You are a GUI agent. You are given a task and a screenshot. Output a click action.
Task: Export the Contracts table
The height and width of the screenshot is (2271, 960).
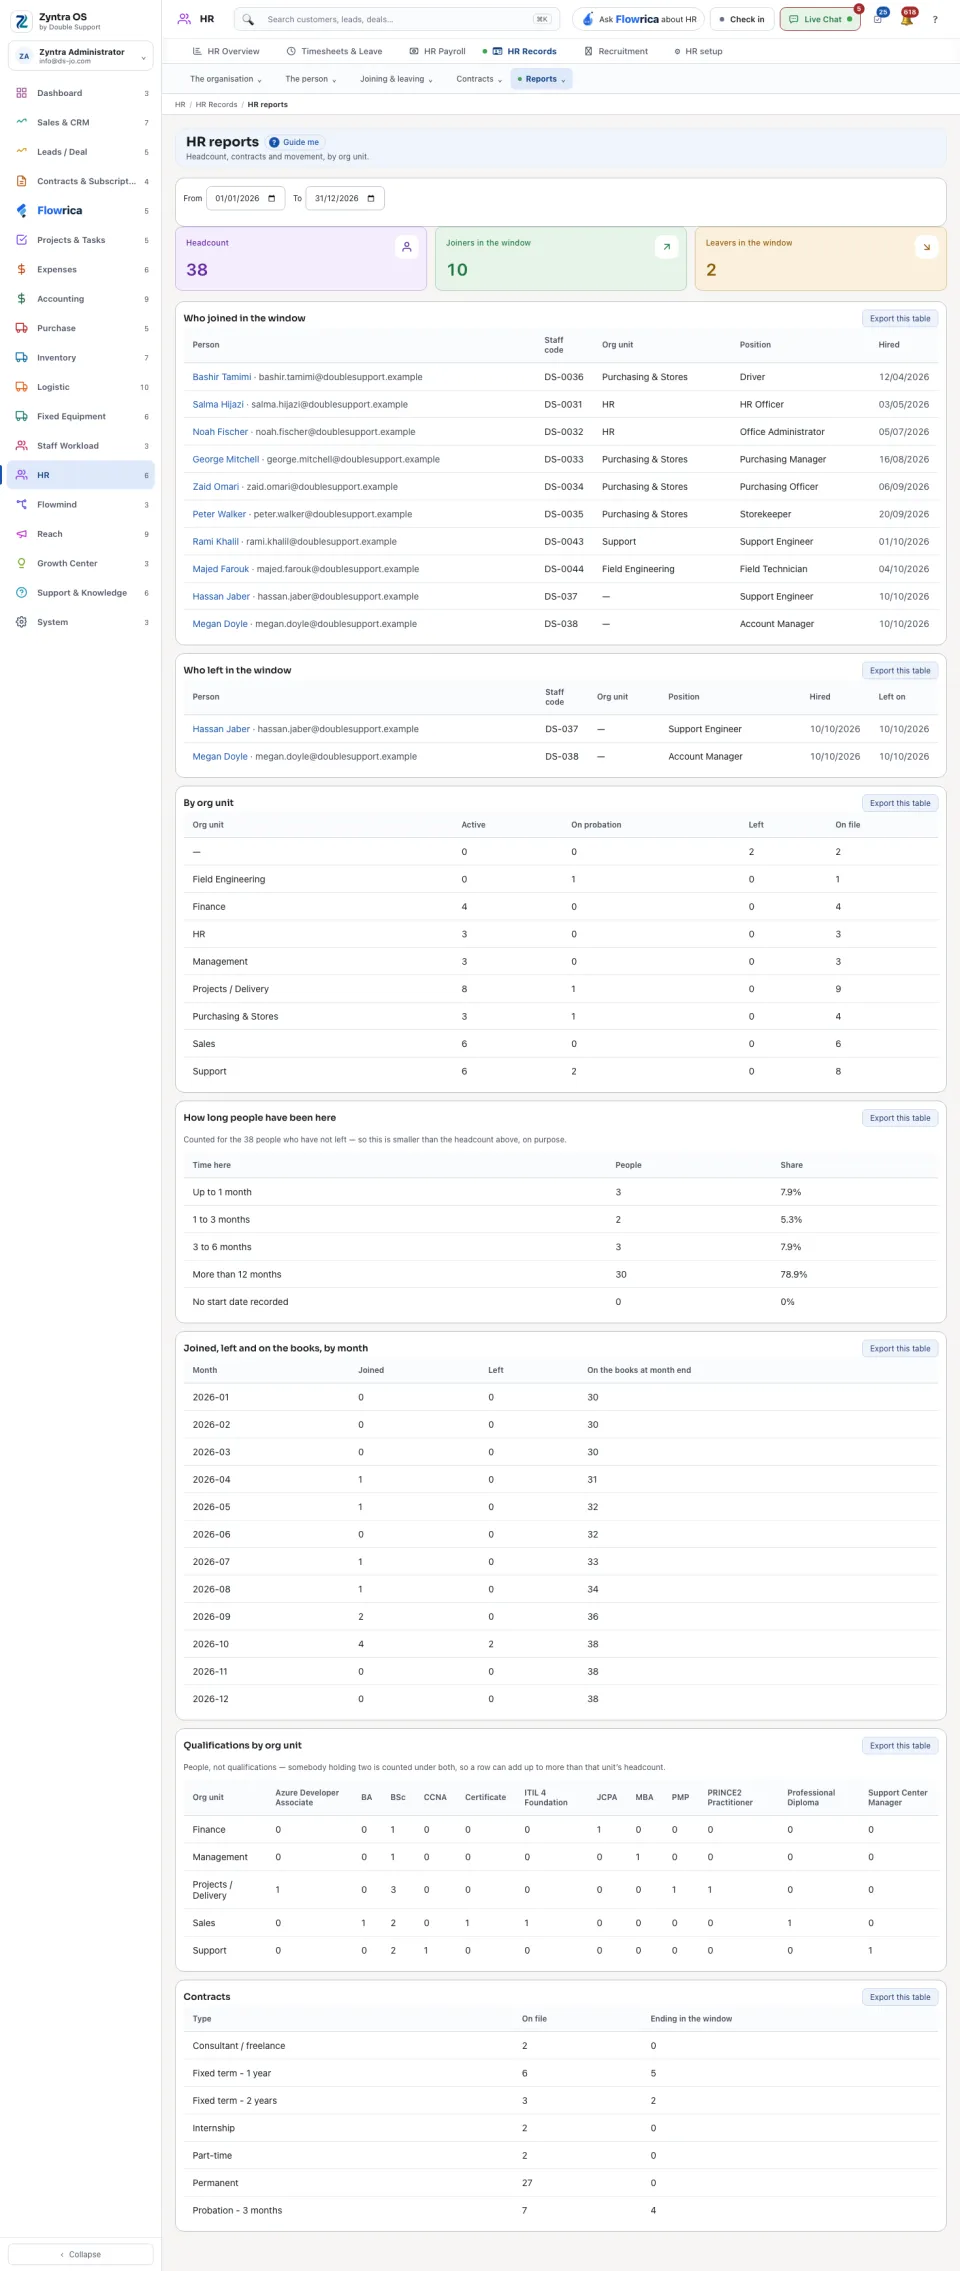[900, 1997]
